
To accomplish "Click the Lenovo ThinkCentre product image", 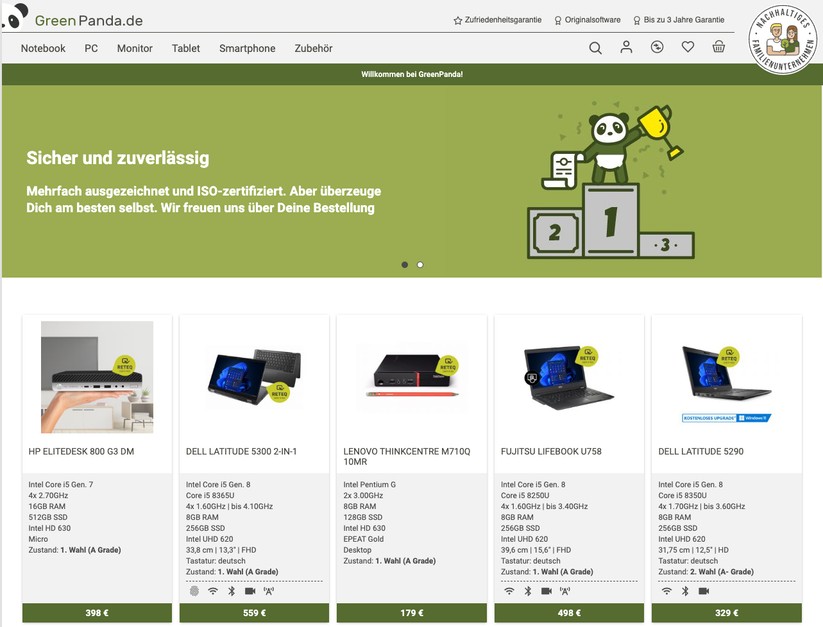I will 412,376.
